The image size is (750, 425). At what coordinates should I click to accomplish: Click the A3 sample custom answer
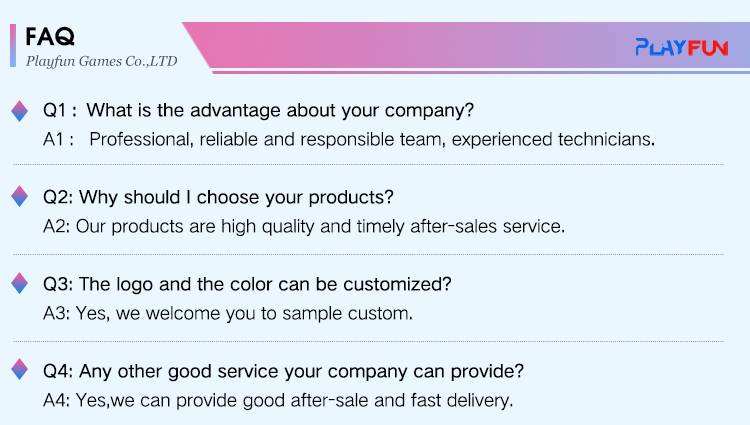click(x=227, y=313)
